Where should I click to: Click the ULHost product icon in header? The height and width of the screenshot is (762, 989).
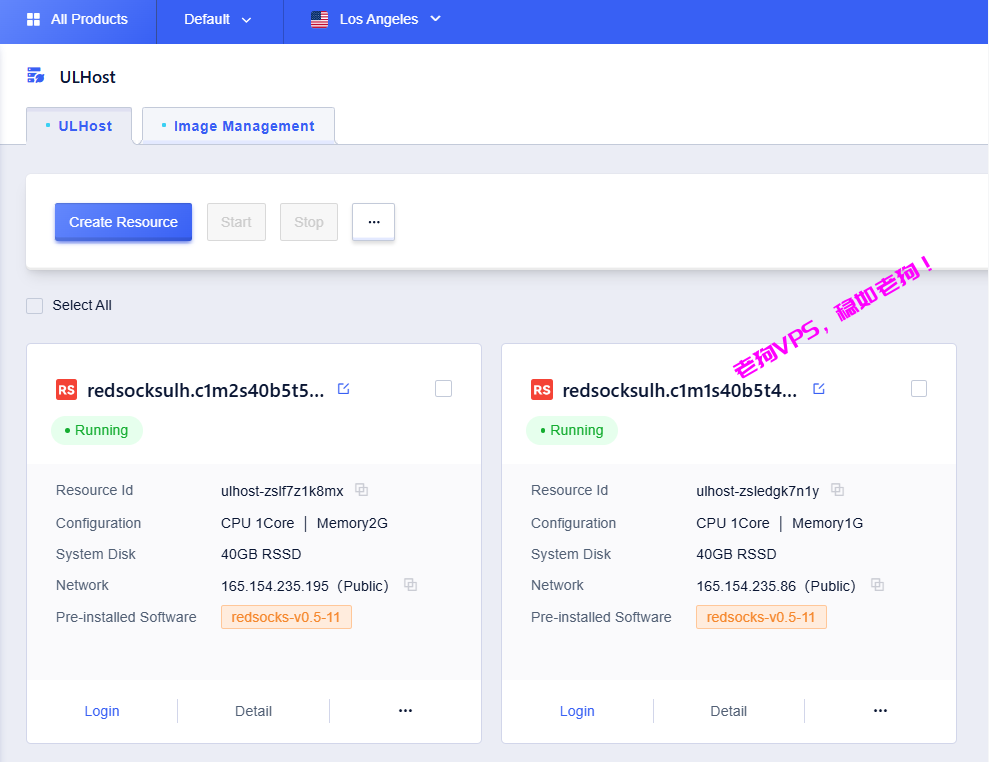[36, 76]
